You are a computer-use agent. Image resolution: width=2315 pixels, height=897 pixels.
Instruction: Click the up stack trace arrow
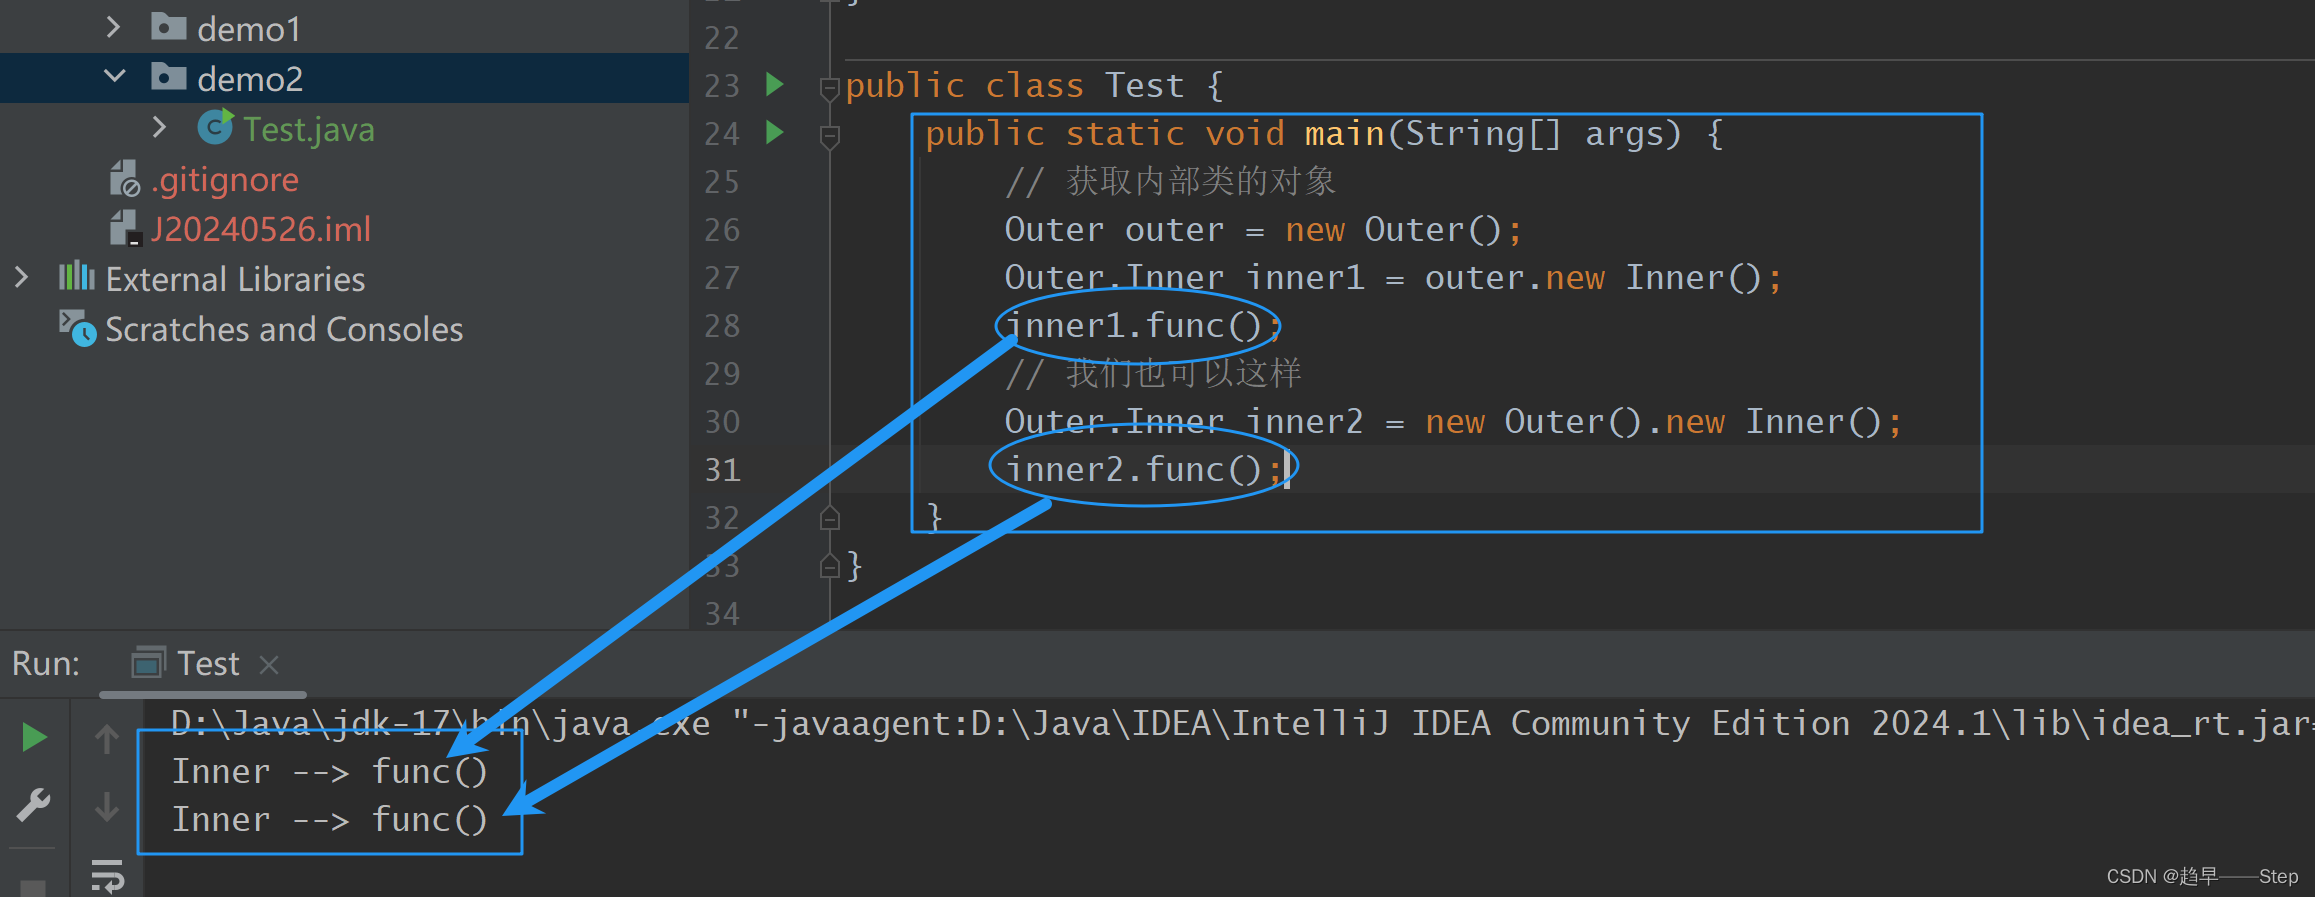[107, 739]
